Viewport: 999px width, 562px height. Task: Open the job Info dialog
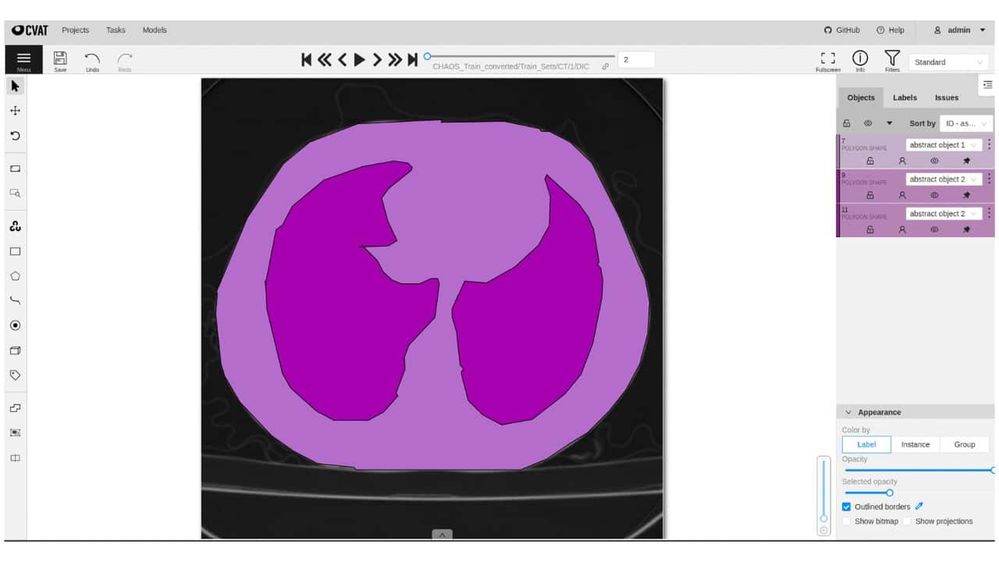pyautogui.click(x=860, y=61)
